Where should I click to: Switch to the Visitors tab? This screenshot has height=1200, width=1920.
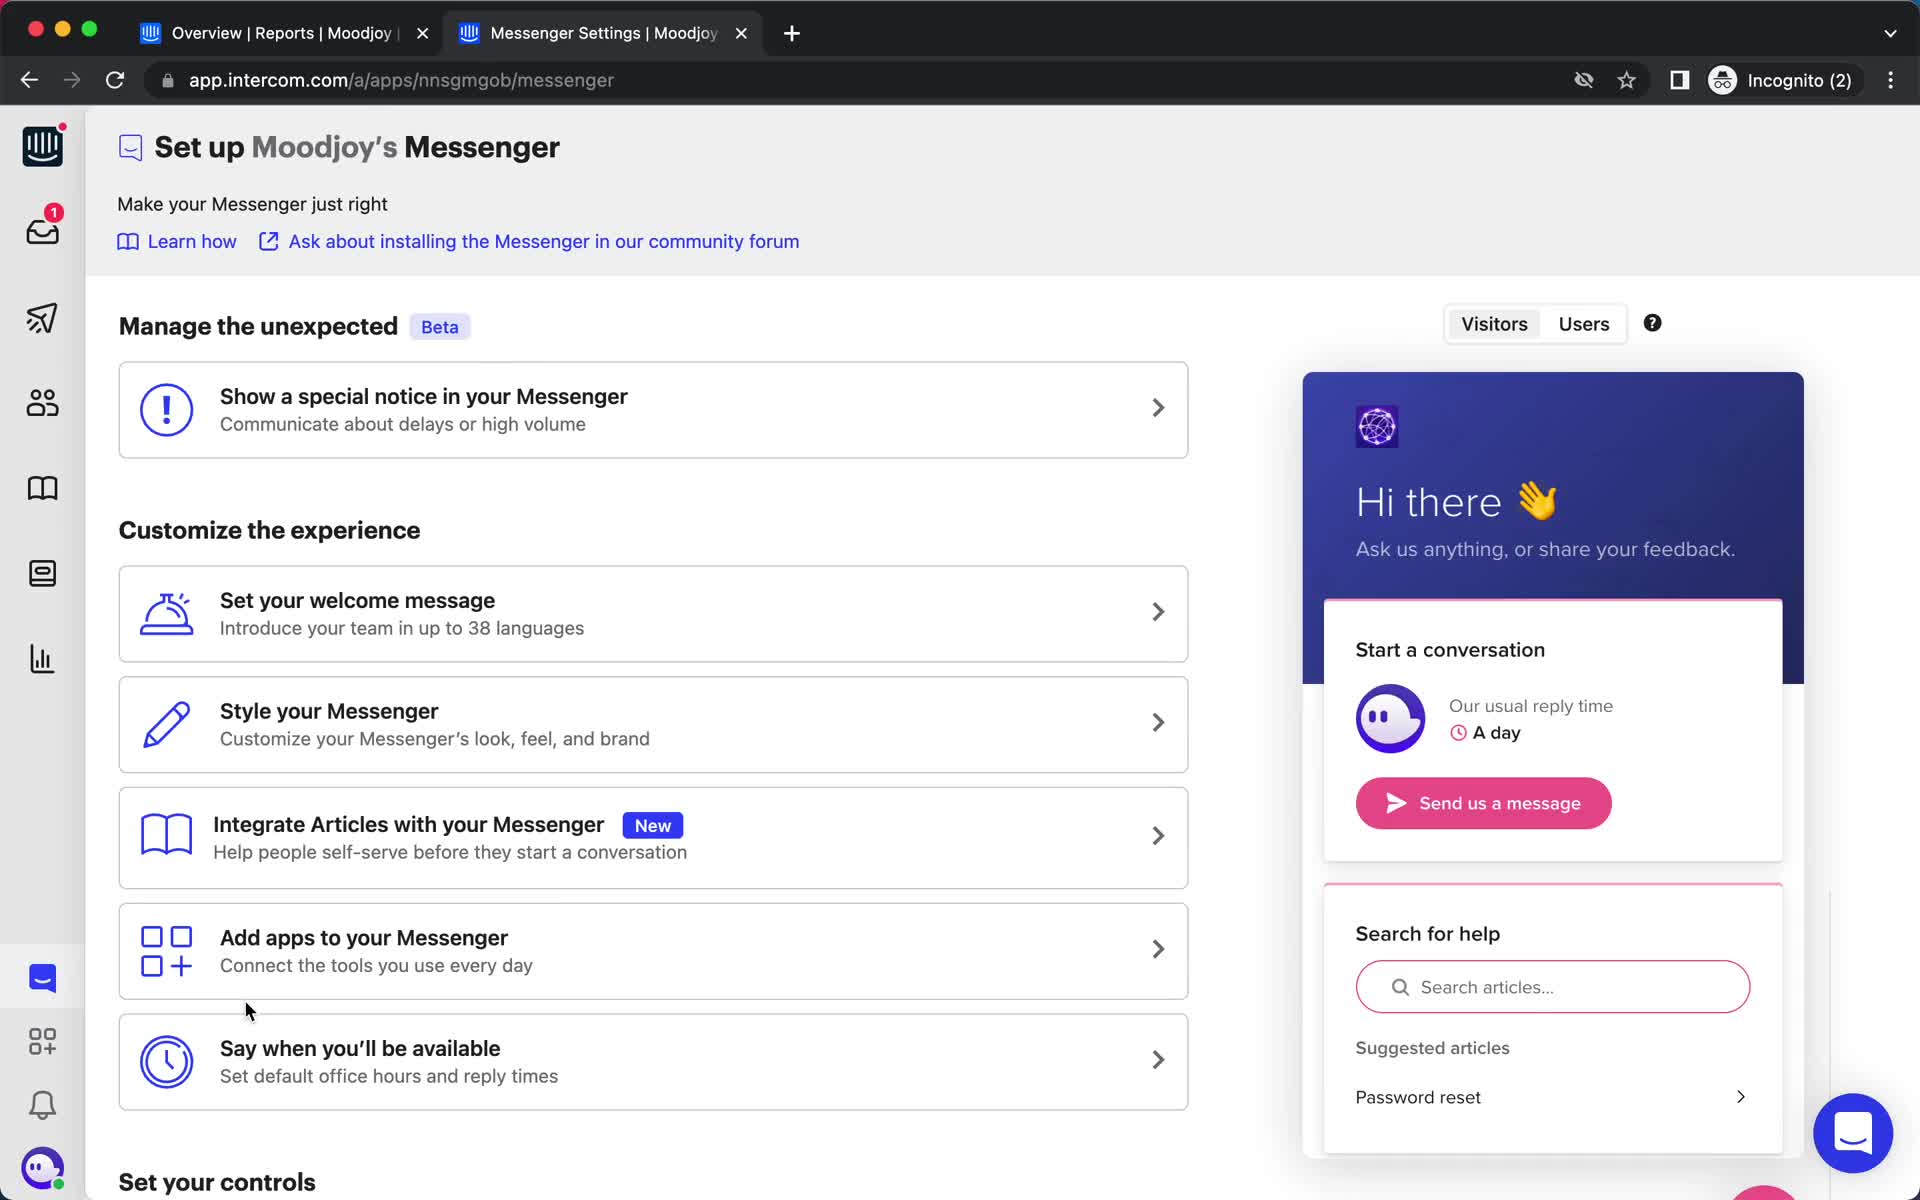coord(1494,324)
